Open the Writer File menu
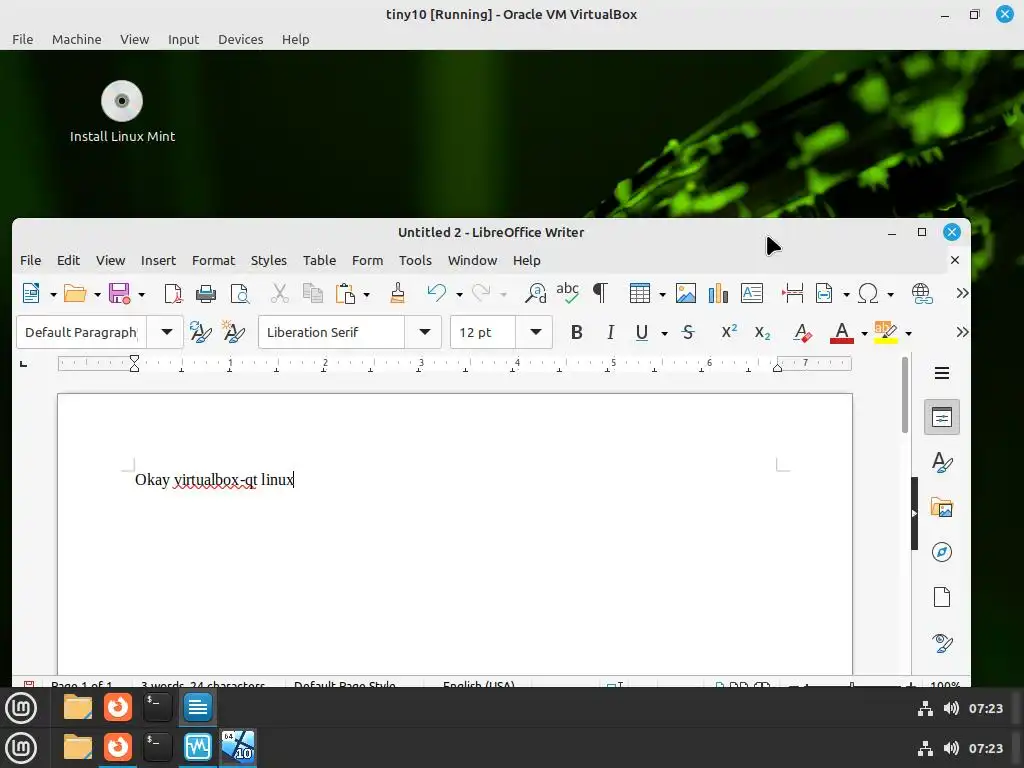1024x768 pixels. [x=30, y=260]
